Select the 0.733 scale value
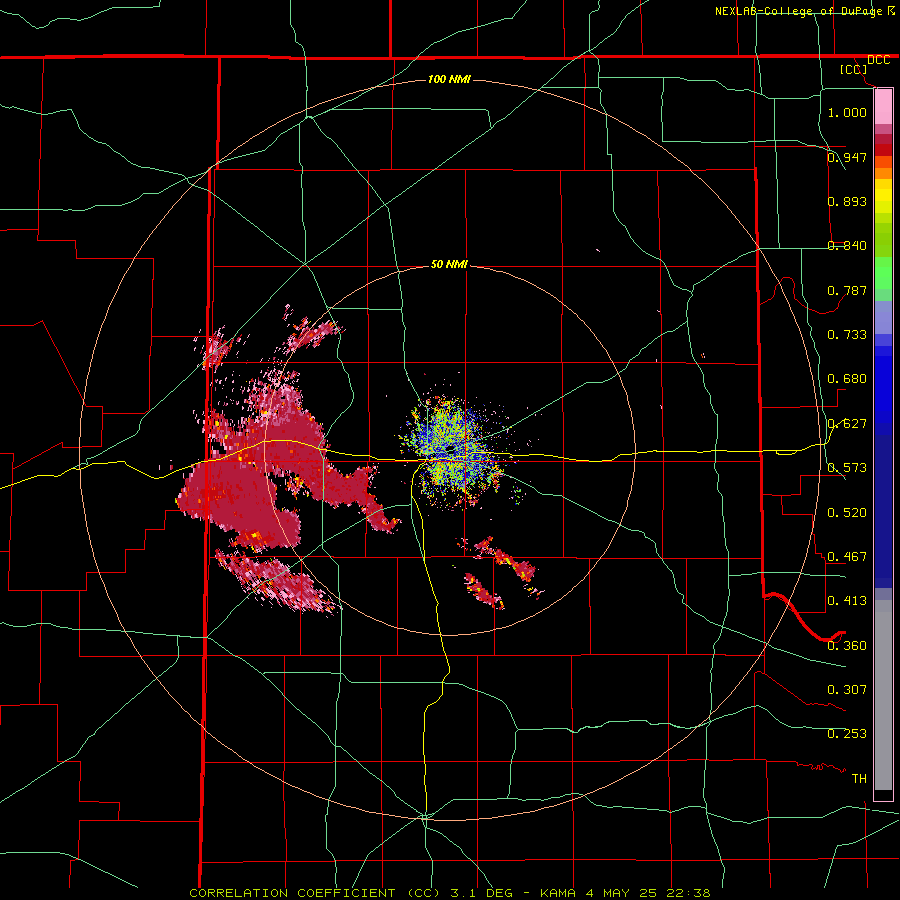Screen dimensions: 900x900 (x=847, y=334)
